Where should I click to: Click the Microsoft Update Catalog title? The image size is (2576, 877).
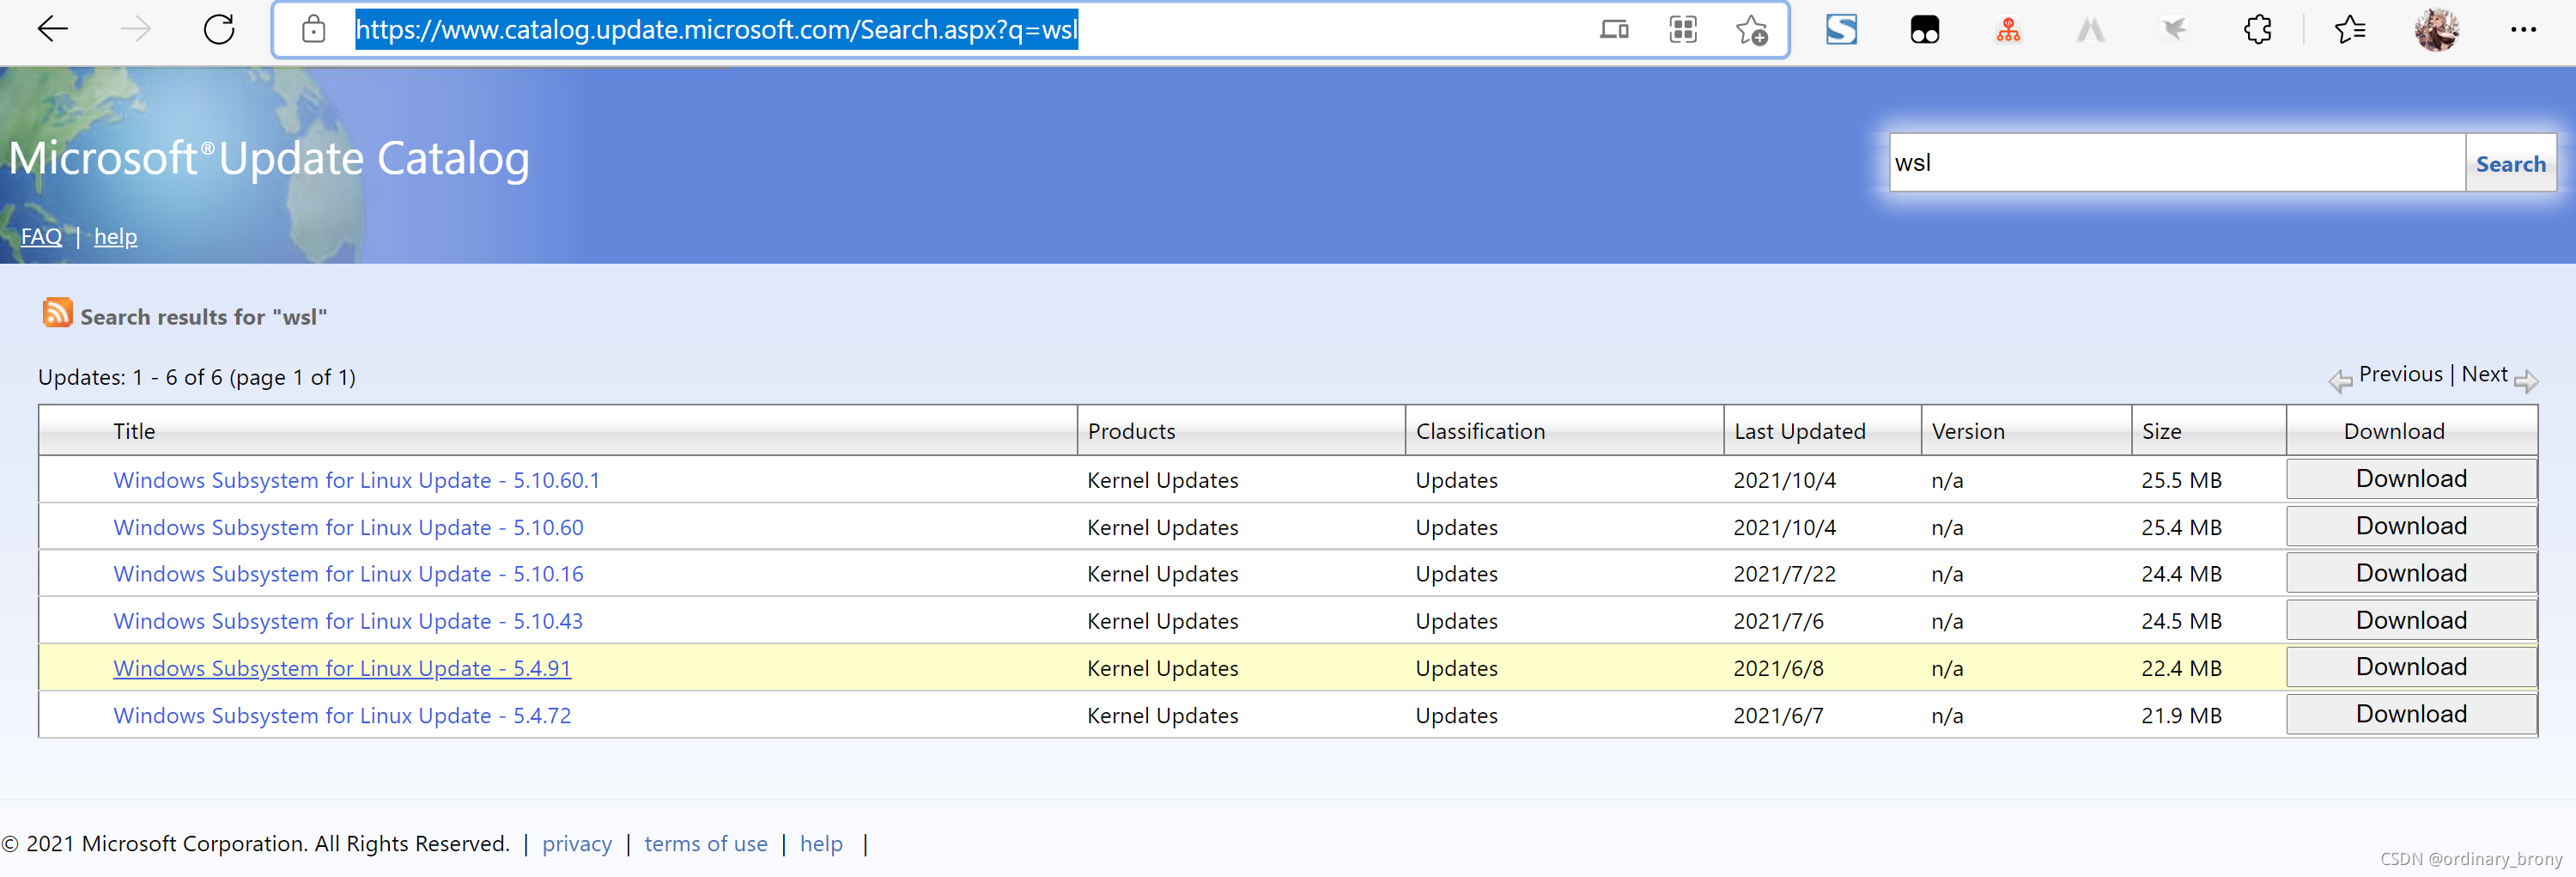pos(268,158)
